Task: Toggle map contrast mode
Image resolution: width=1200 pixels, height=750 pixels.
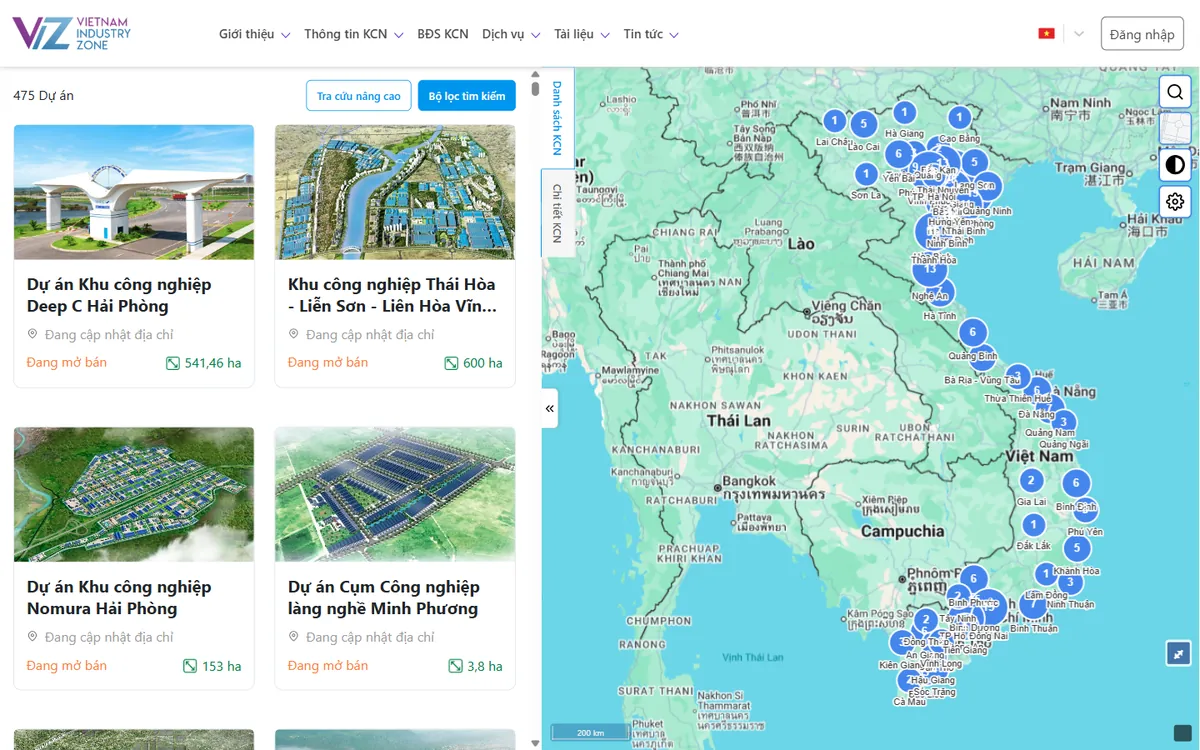Action: point(1175,165)
